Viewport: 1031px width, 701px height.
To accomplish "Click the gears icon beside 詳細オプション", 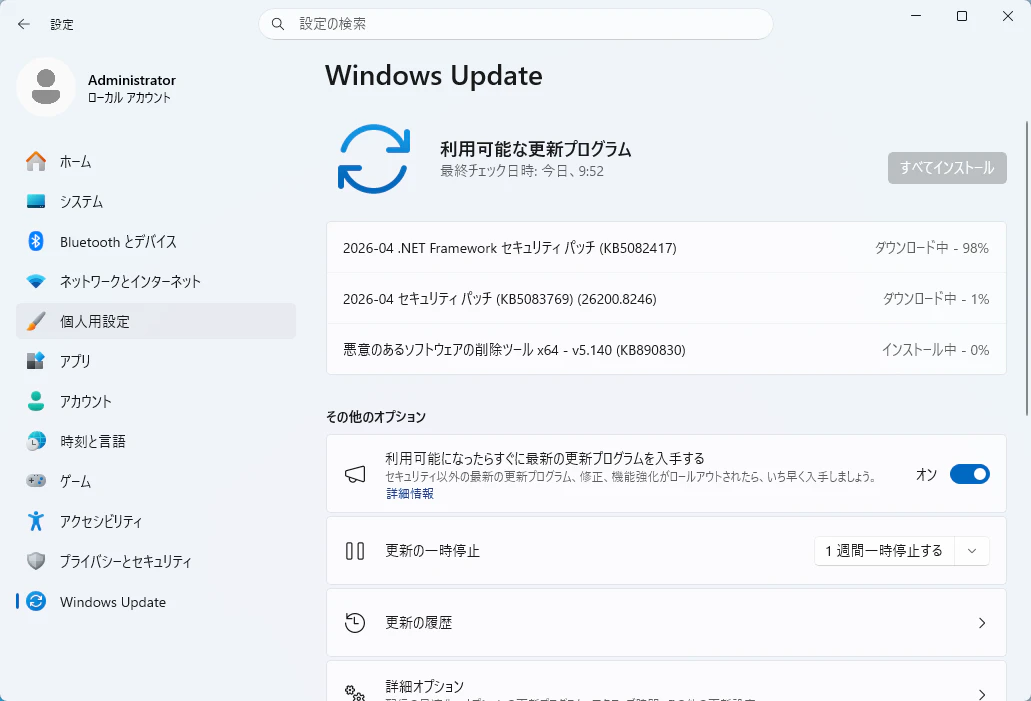I will (355, 692).
